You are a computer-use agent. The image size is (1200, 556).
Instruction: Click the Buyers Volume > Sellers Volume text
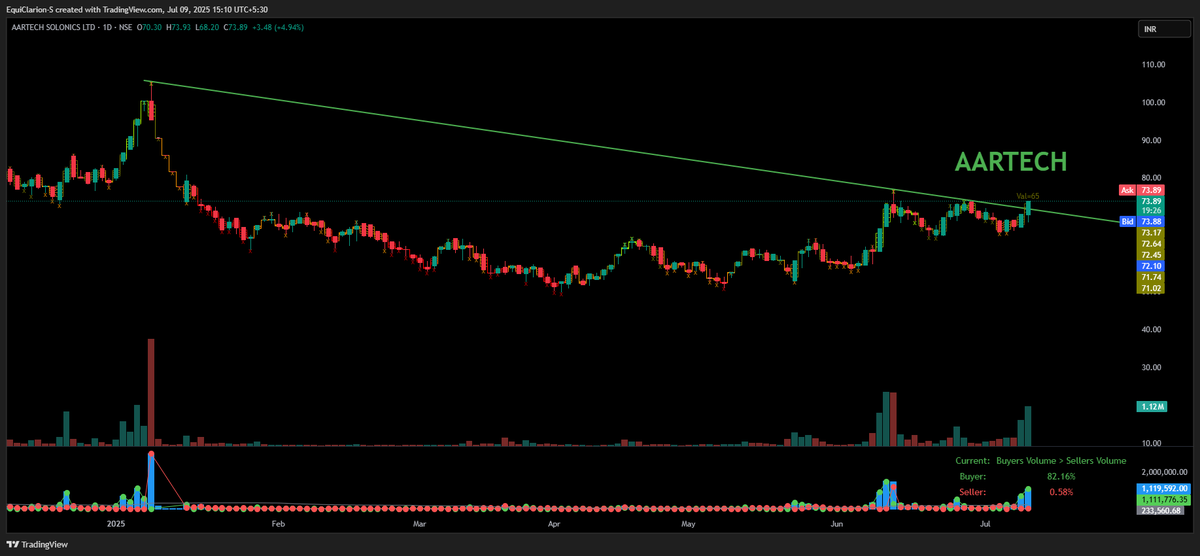[1061, 461]
